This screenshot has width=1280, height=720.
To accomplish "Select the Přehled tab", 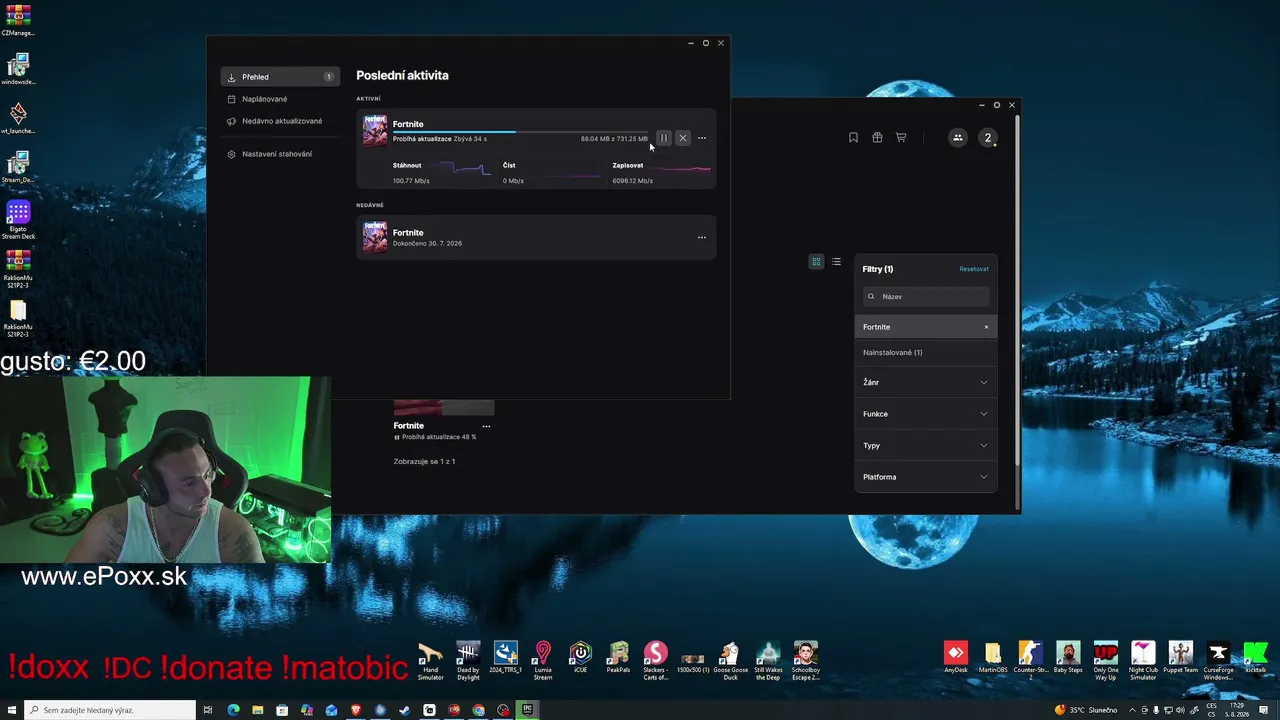I will [x=280, y=77].
